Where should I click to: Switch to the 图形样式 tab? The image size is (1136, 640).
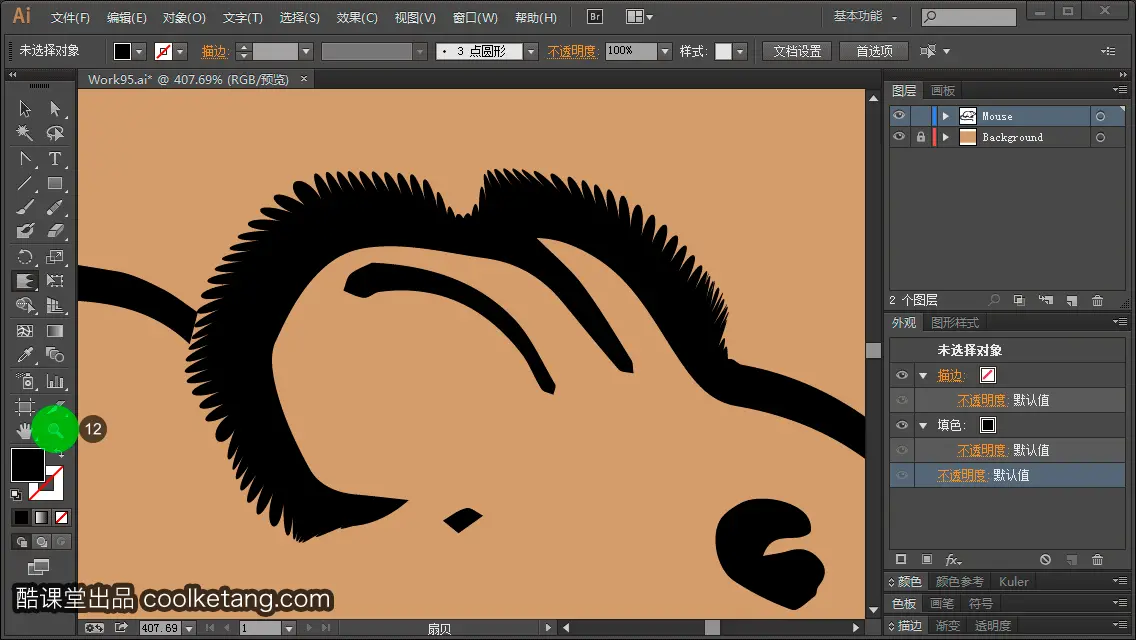click(x=955, y=323)
